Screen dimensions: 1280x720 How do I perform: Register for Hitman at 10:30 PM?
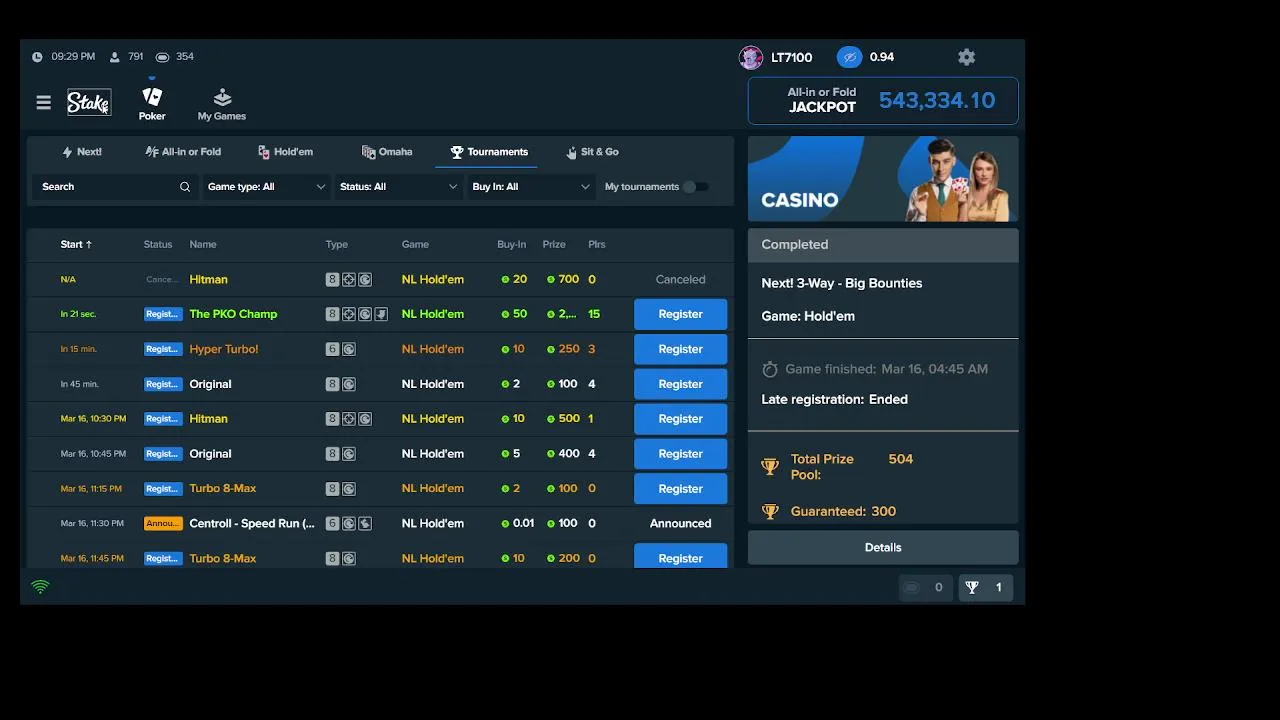pyautogui.click(x=680, y=419)
